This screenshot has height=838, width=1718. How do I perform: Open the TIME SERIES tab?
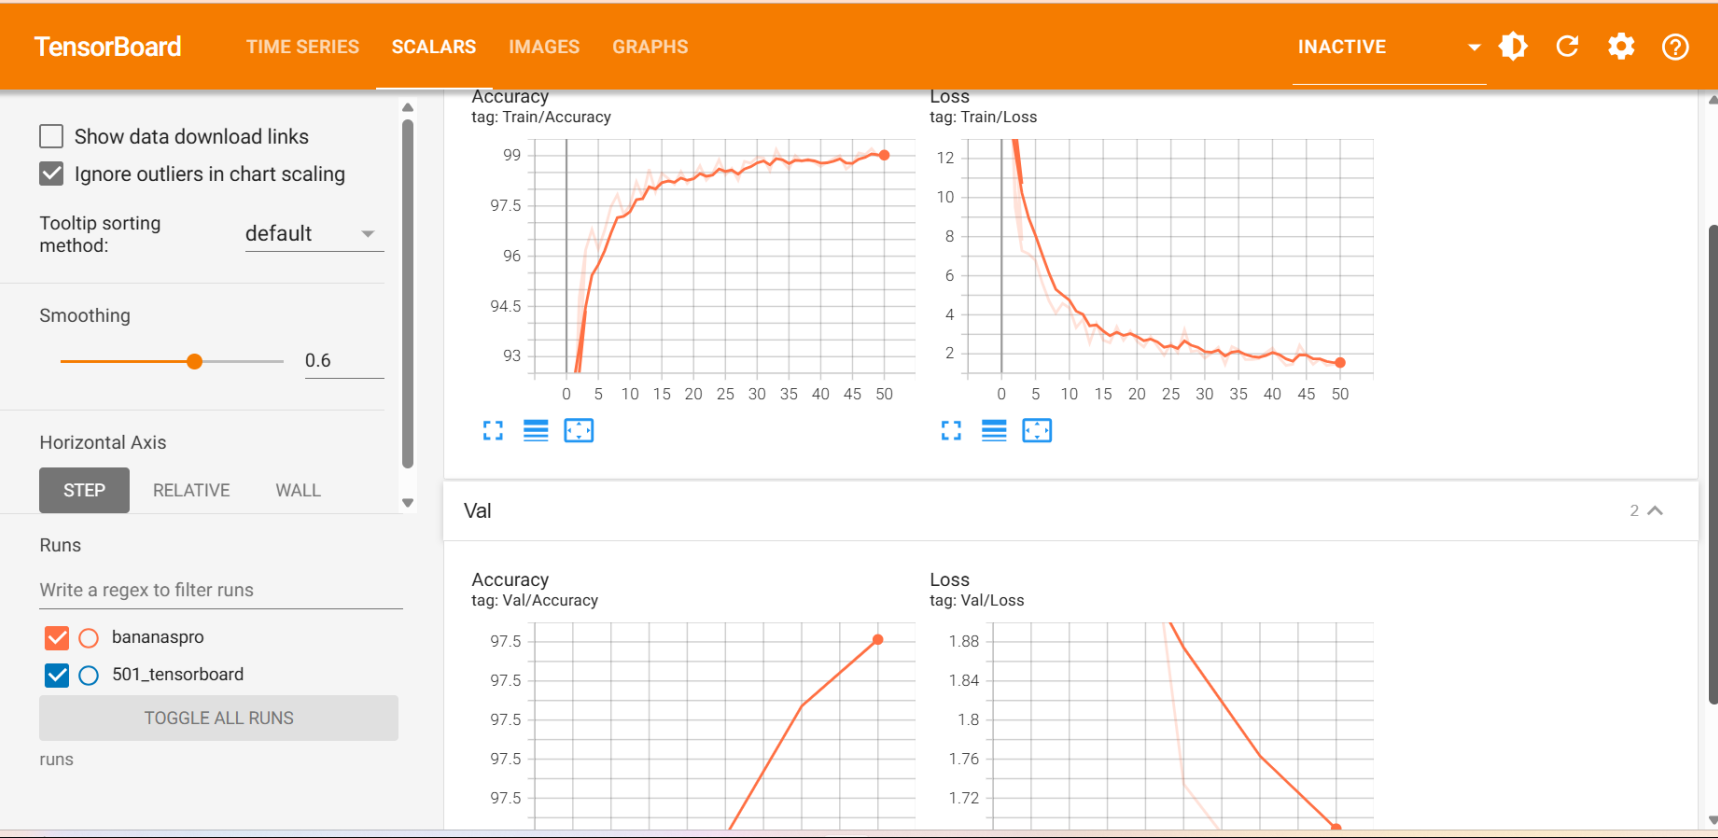(x=303, y=47)
